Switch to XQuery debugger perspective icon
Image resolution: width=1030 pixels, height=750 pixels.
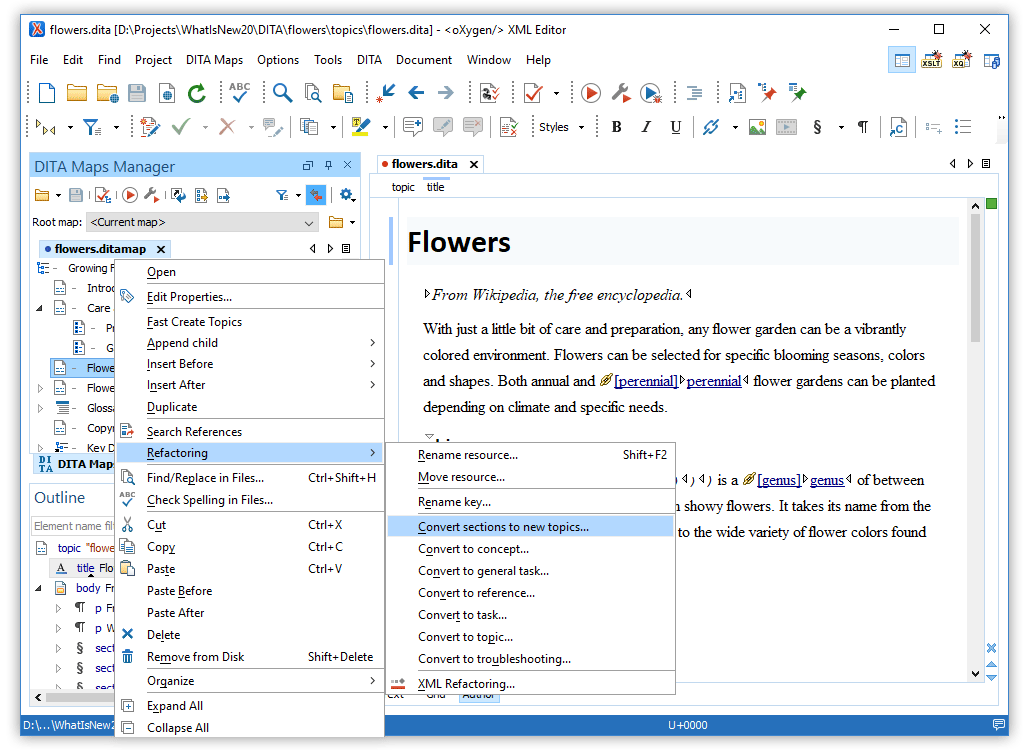tap(962, 60)
